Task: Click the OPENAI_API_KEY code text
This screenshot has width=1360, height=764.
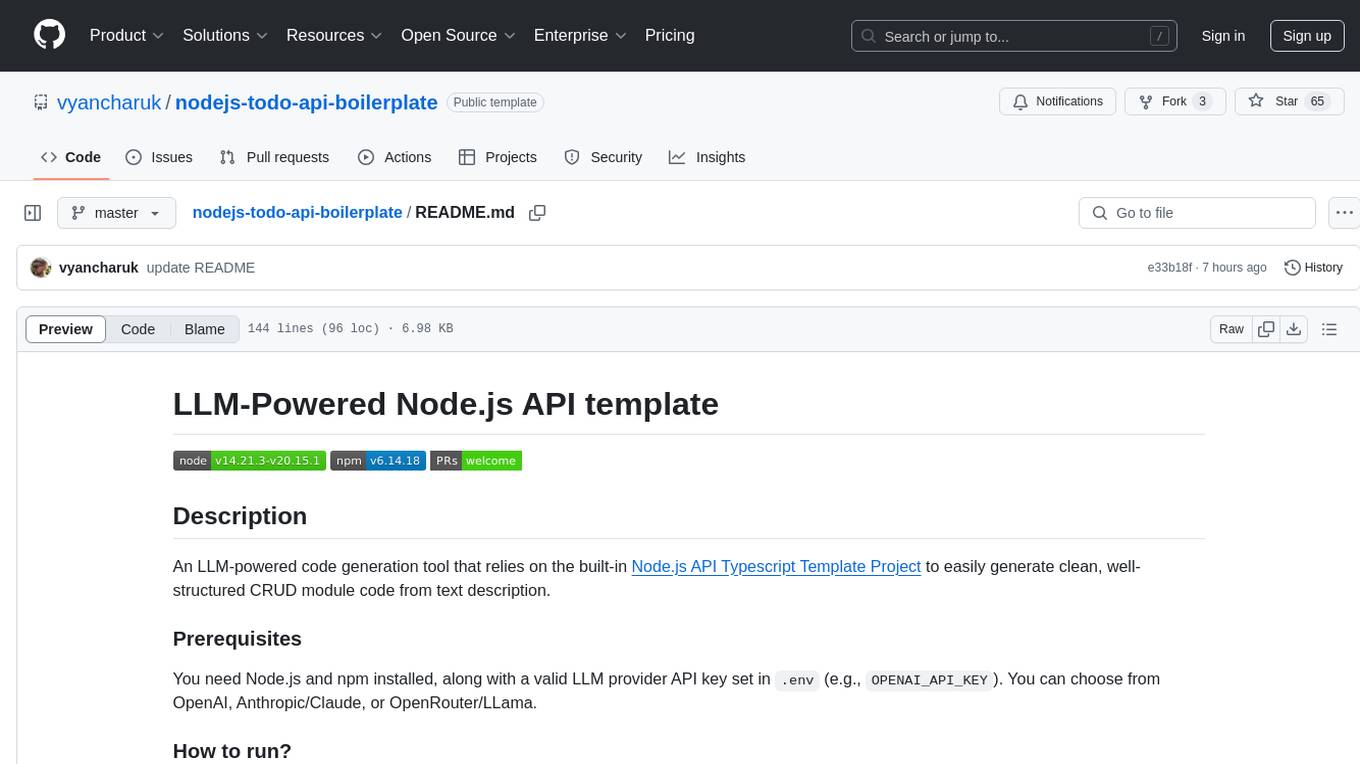Action: coord(929,680)
